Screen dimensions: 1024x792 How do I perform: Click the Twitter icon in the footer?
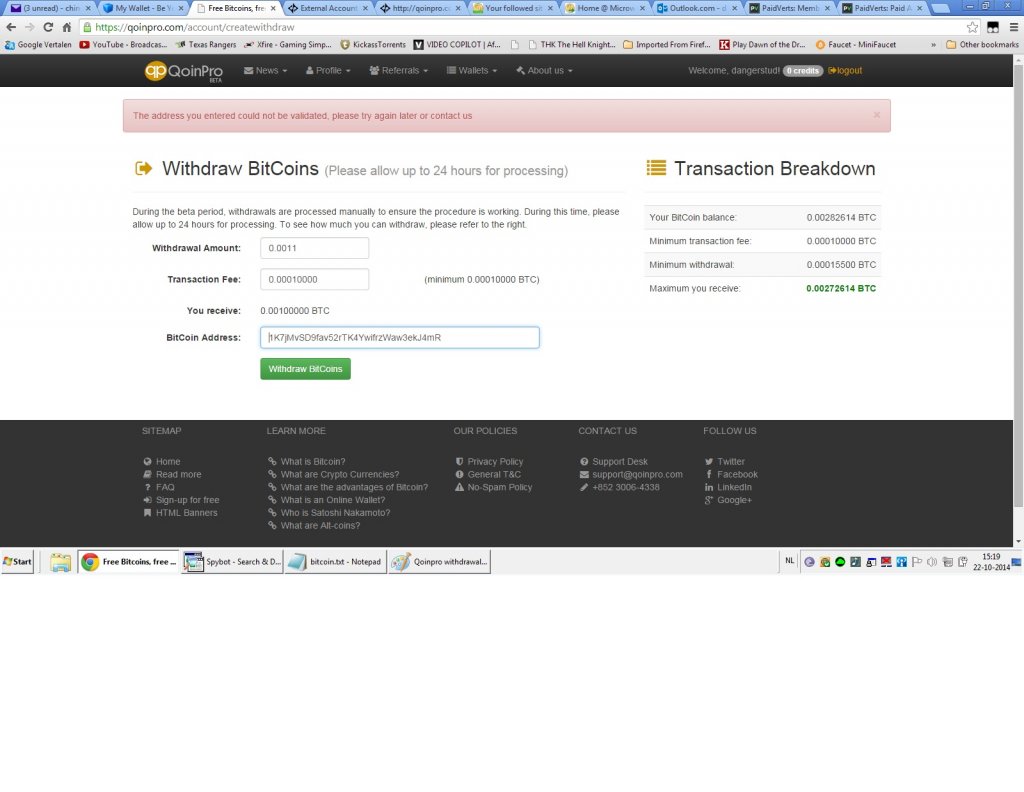point(709,462)
